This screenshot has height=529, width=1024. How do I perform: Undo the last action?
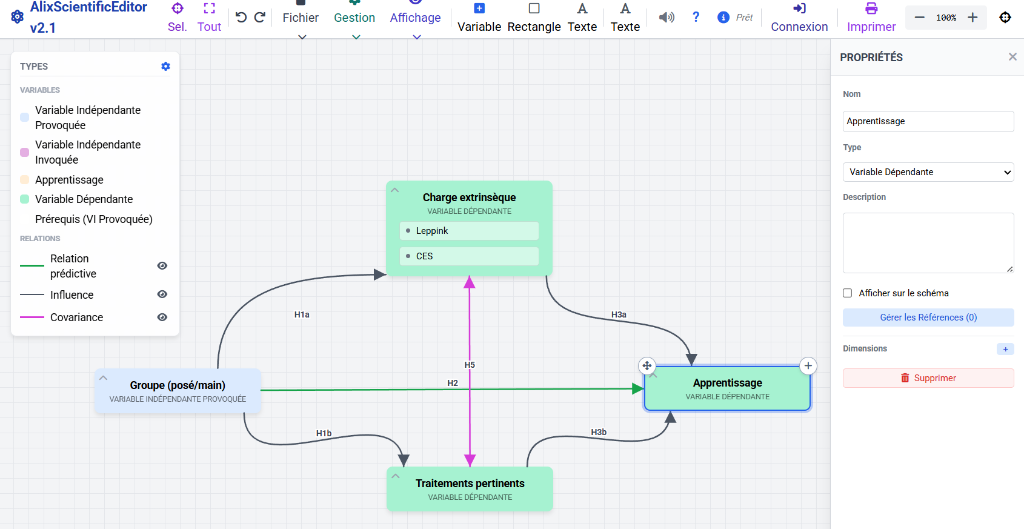coord(241,18)
